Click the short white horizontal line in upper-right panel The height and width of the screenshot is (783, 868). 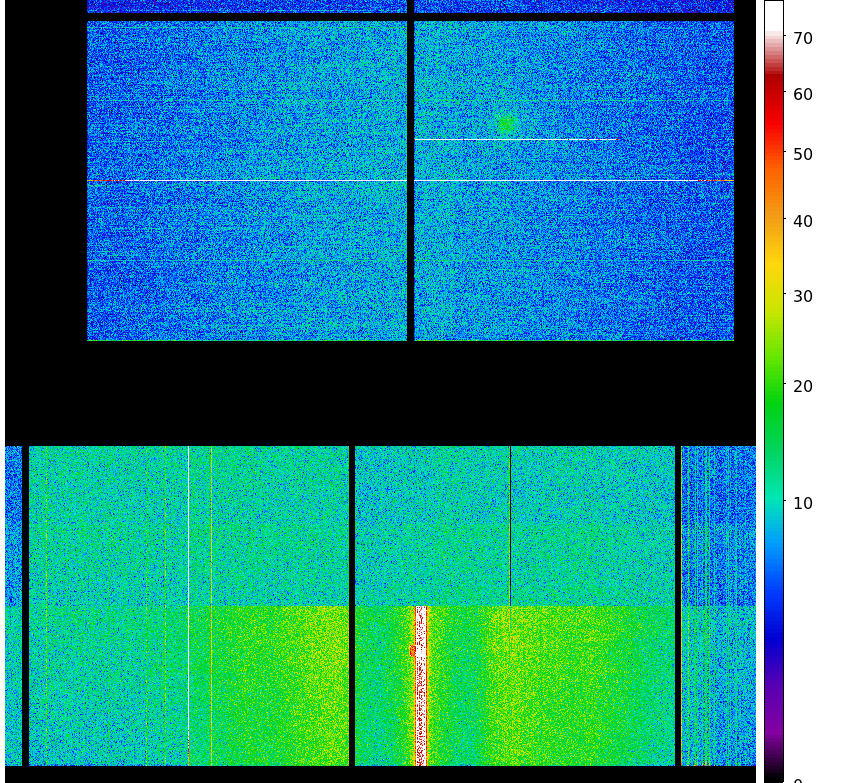point(515,139)
